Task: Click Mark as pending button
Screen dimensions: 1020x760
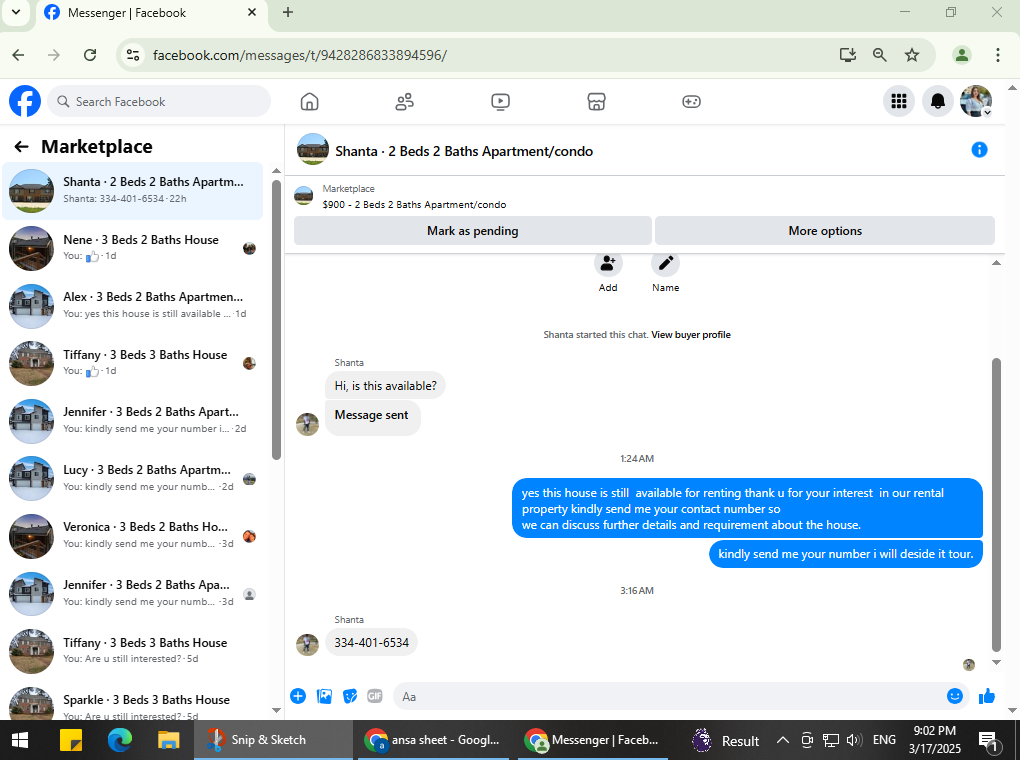Action: (473, 231)
